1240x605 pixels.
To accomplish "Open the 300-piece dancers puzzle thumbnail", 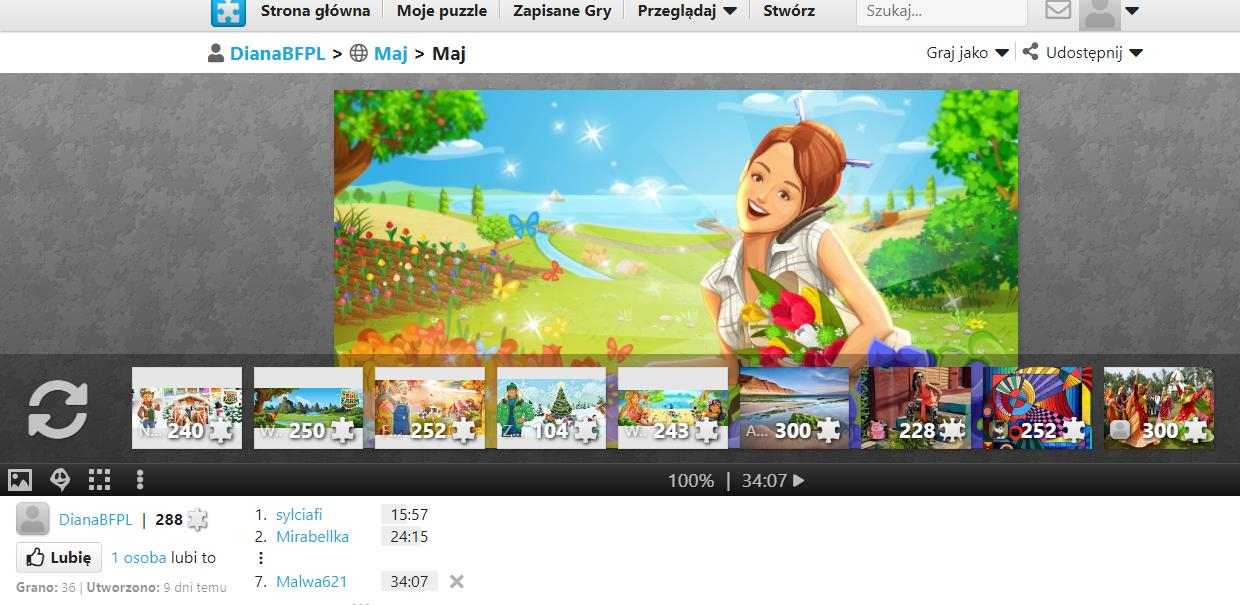I will tap(1158, 408).
